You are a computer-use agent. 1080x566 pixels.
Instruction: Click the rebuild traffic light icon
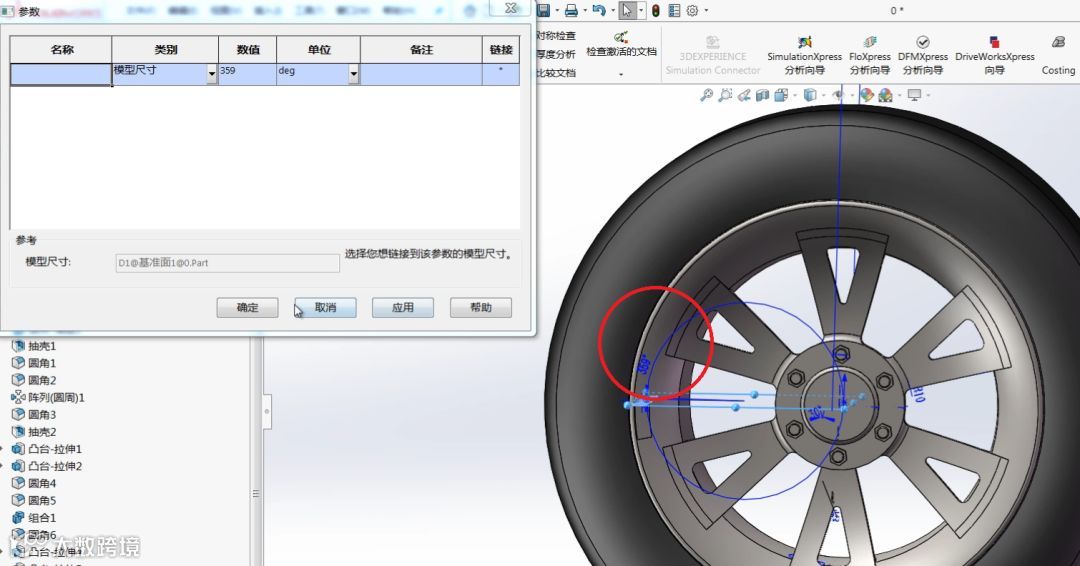coord(656,10)
